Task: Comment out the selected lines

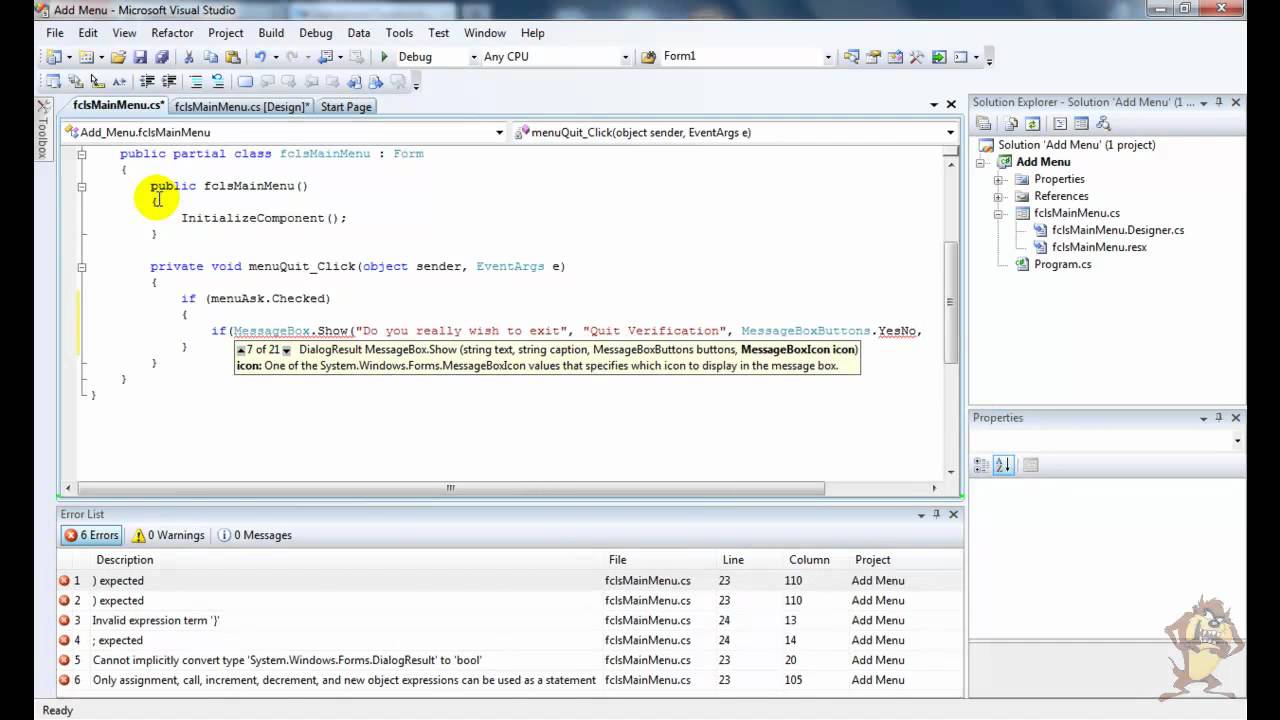Action: coord(196,82)
